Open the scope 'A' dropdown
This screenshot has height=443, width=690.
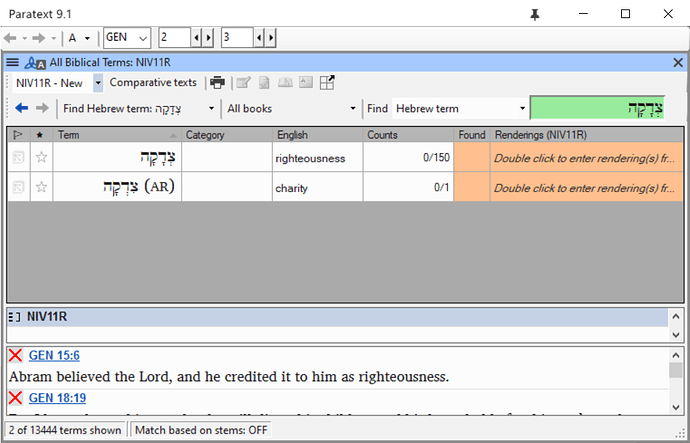87,38
